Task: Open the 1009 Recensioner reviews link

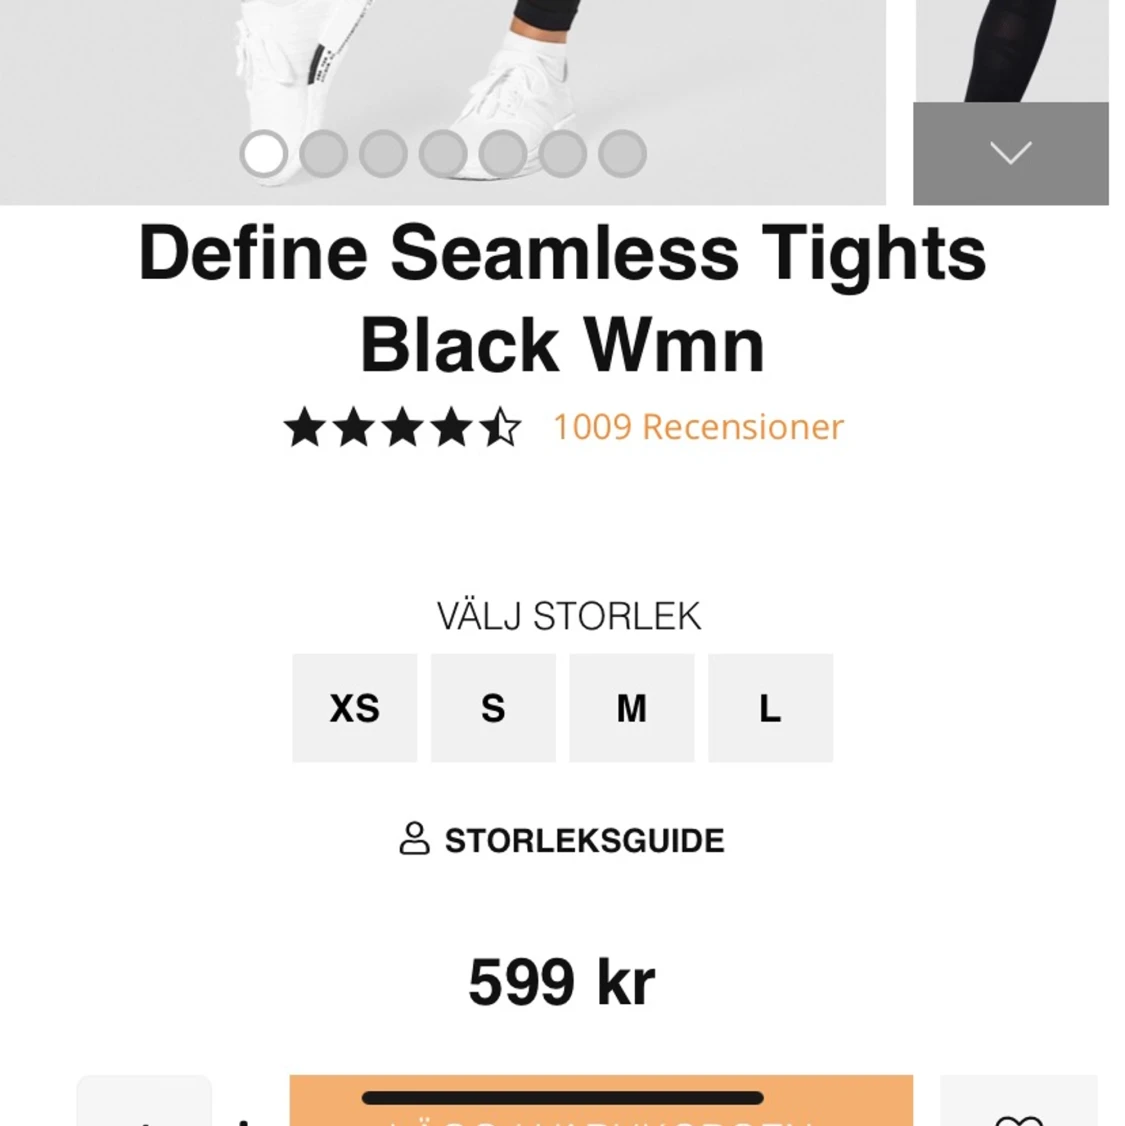Action: pyautogui.click(x=697, y=428)
